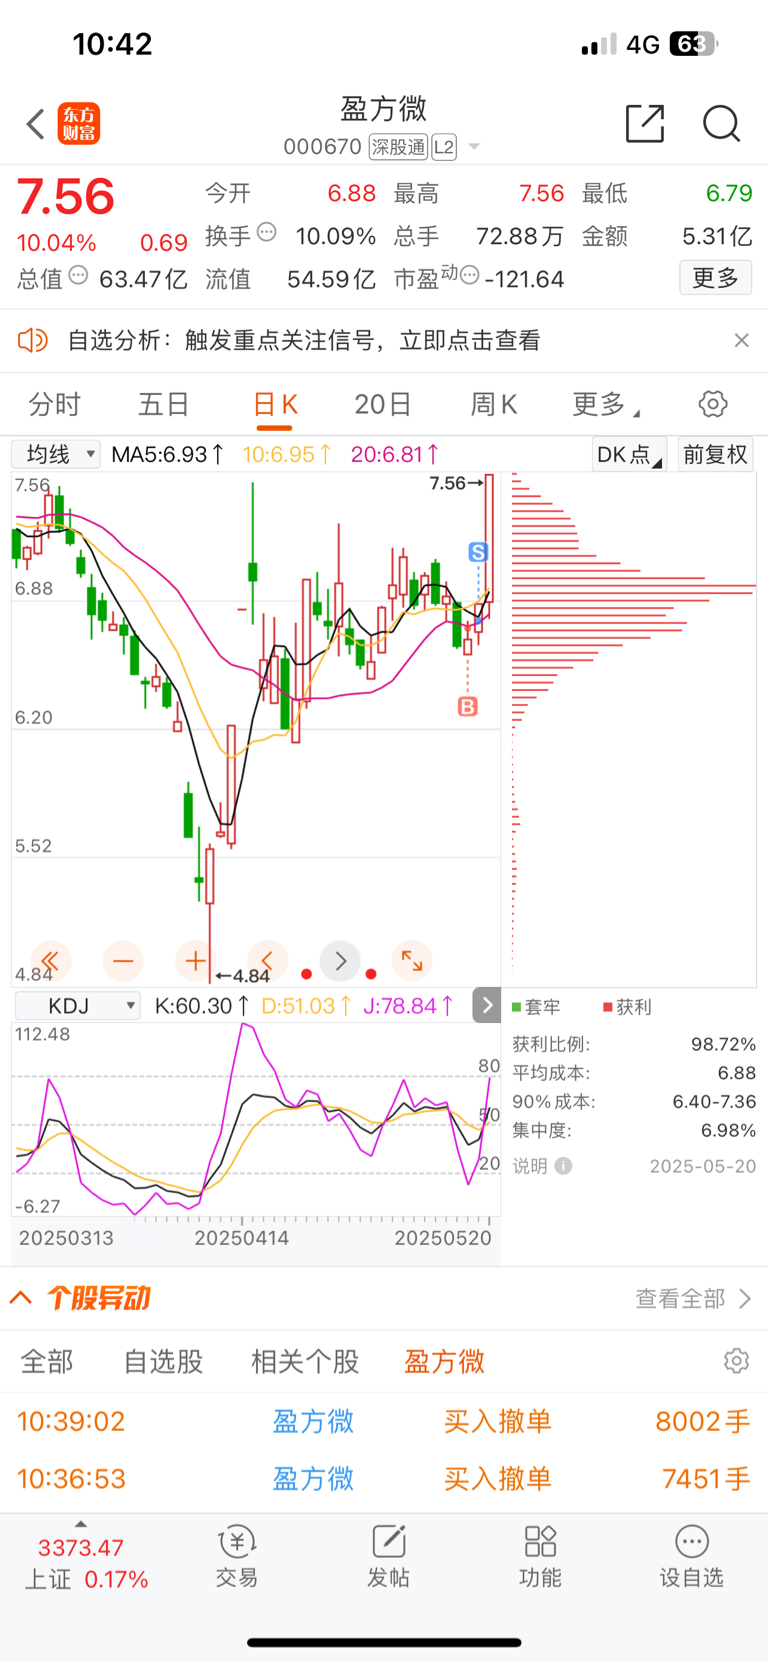The width and height of the screenshot is (768, 1662).
Task: Tap the gray arrow beside KDJ values
Action: (486, 1005)
